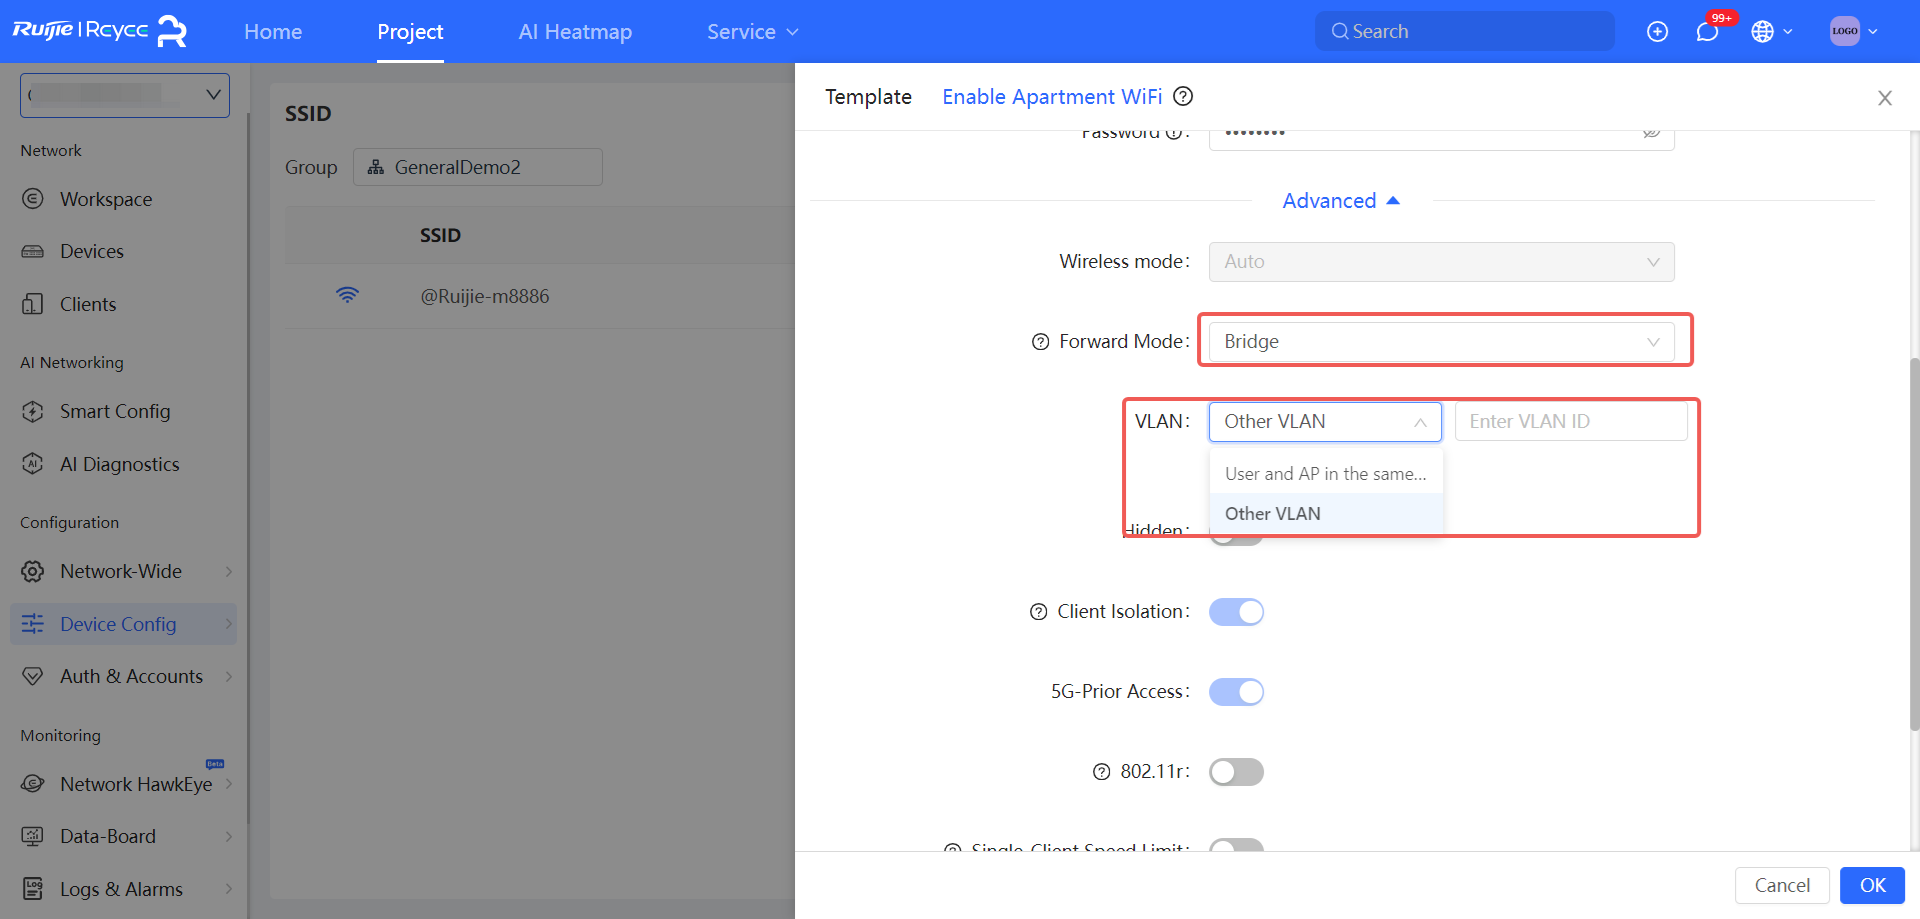This screenshot has width=1920, height=919.
Task: Click the panel's vertical scrollbar
Action: [x=1914, y=540]
